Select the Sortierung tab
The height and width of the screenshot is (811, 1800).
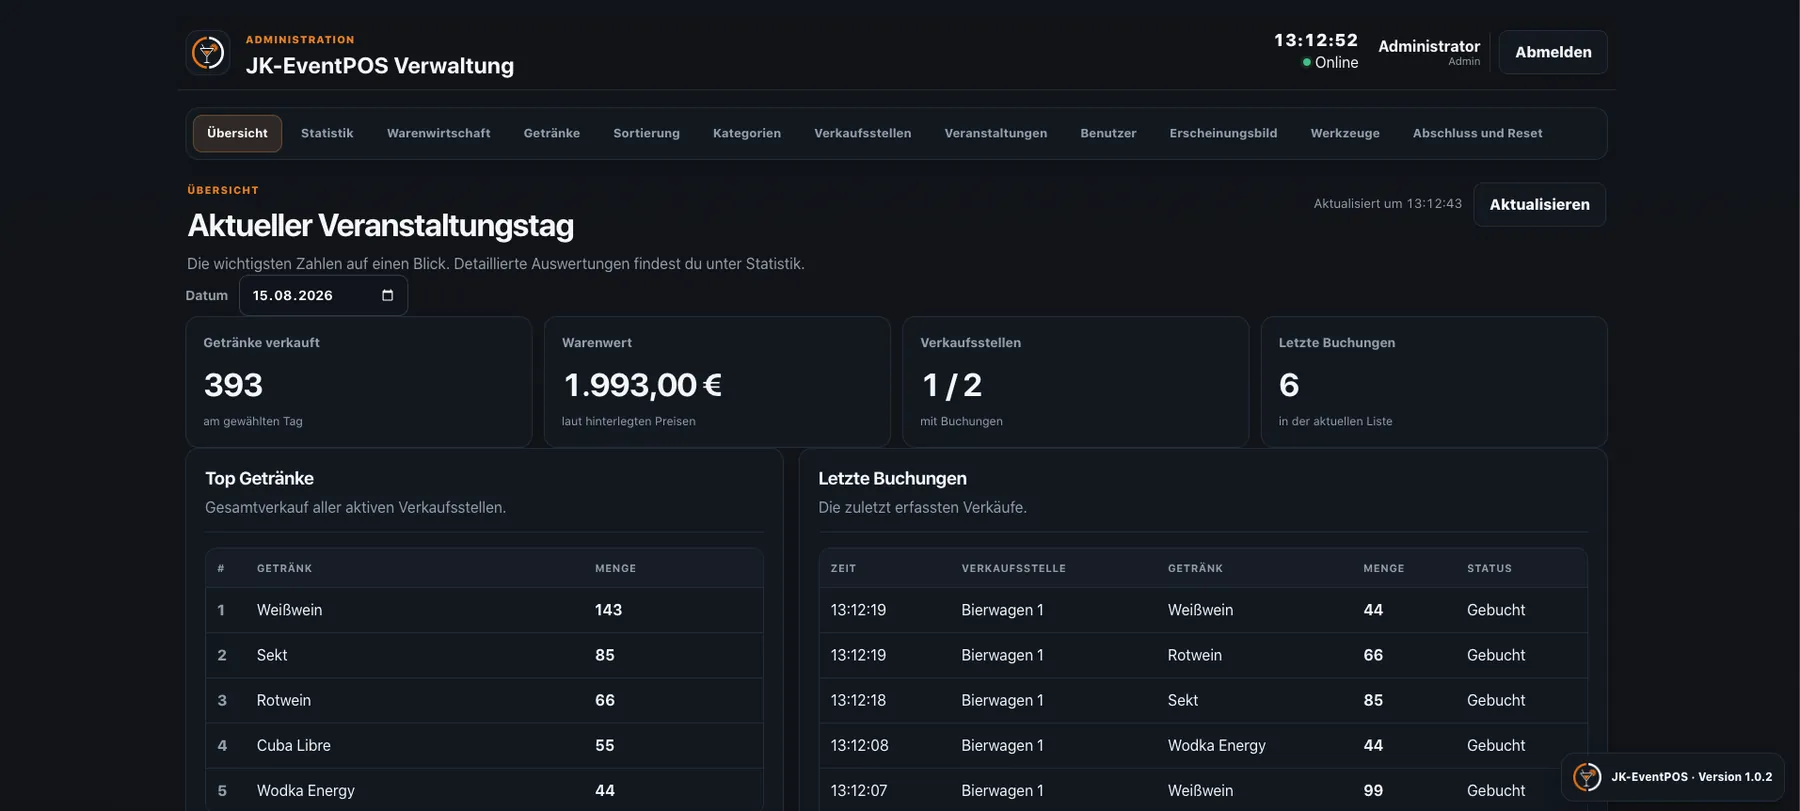[646, 133]
